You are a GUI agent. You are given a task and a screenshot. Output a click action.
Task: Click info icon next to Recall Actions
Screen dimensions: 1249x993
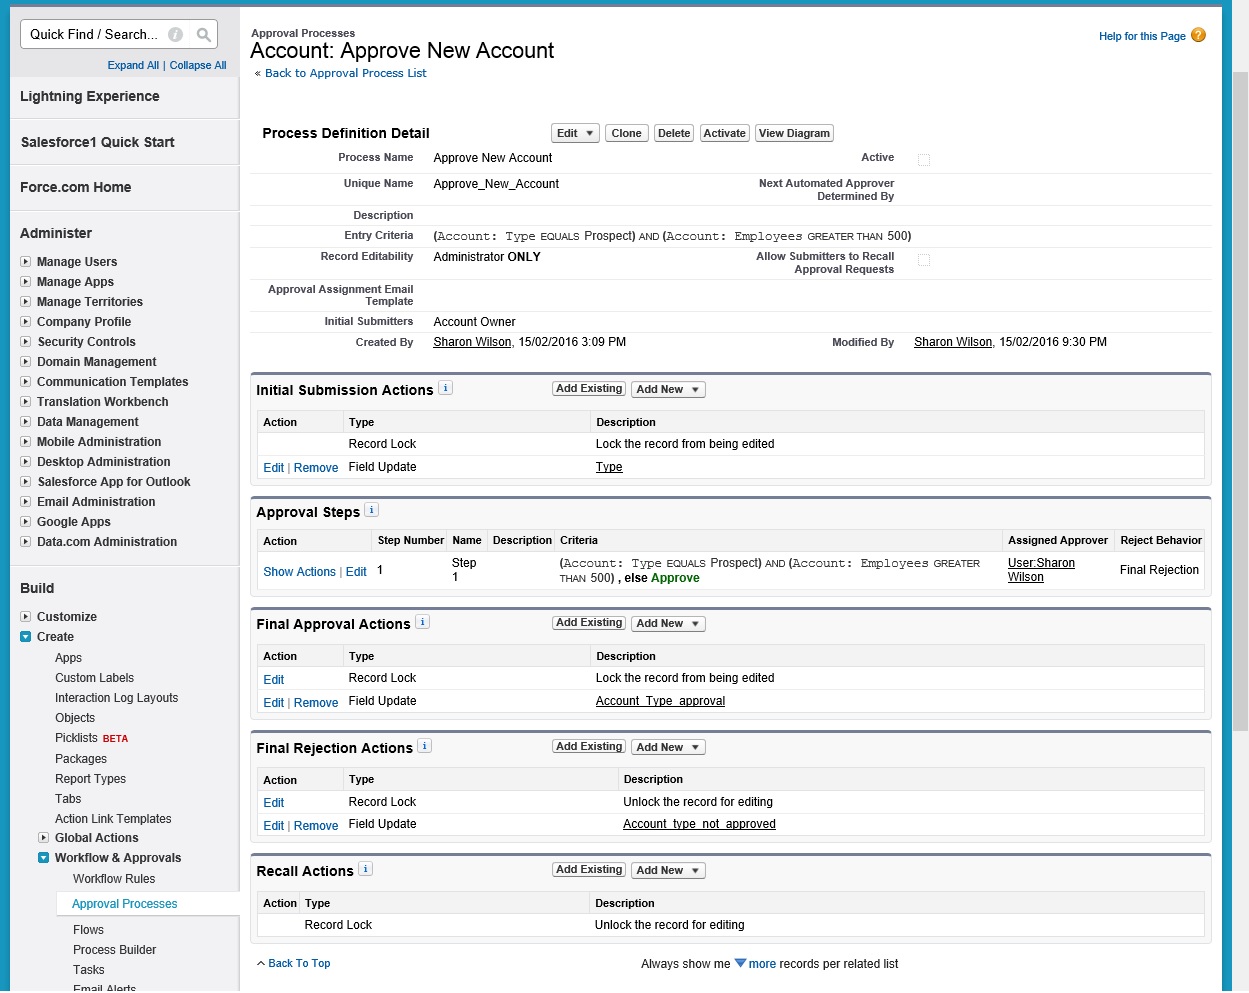365,869
